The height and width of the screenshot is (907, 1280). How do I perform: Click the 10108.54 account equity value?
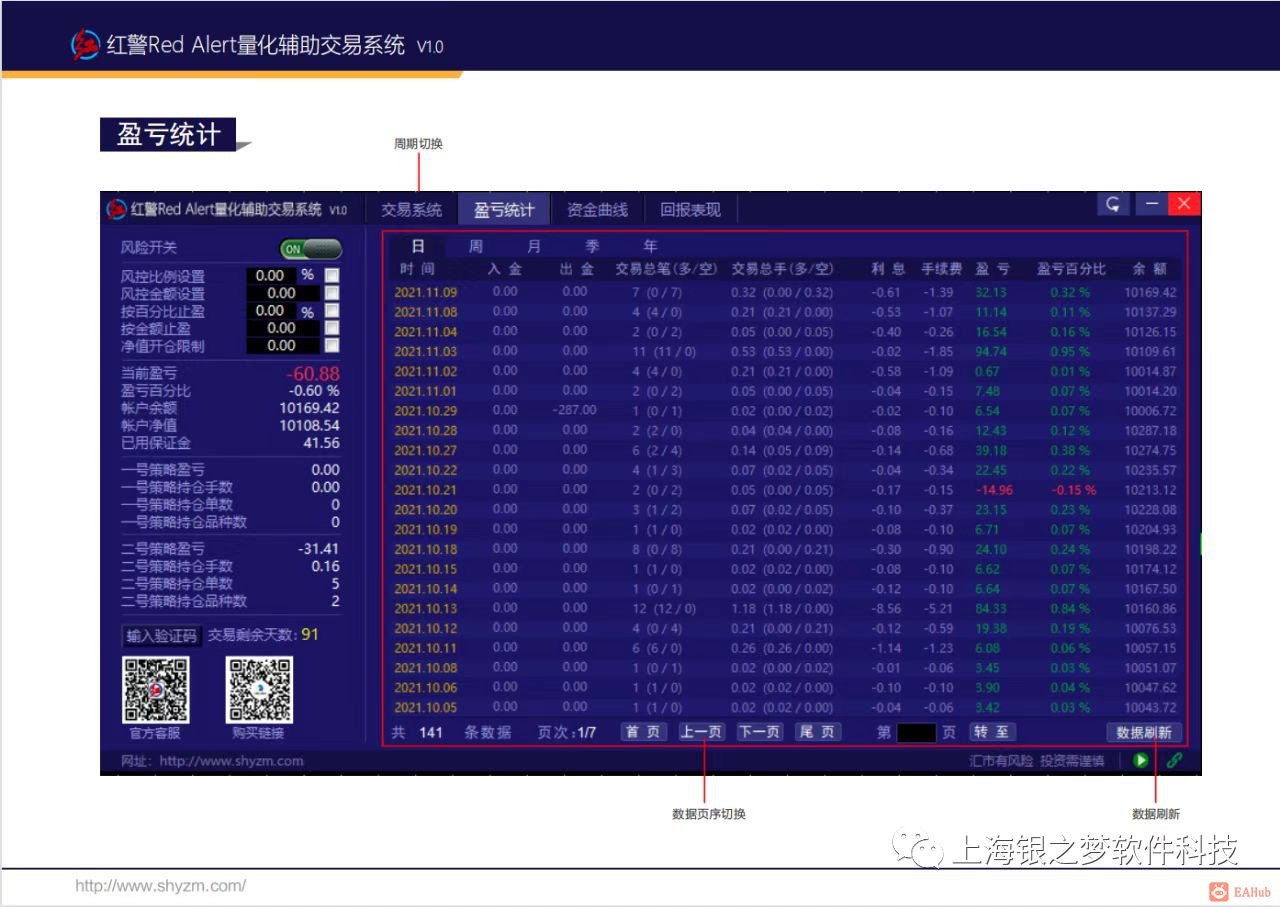[x=309, y=426]
